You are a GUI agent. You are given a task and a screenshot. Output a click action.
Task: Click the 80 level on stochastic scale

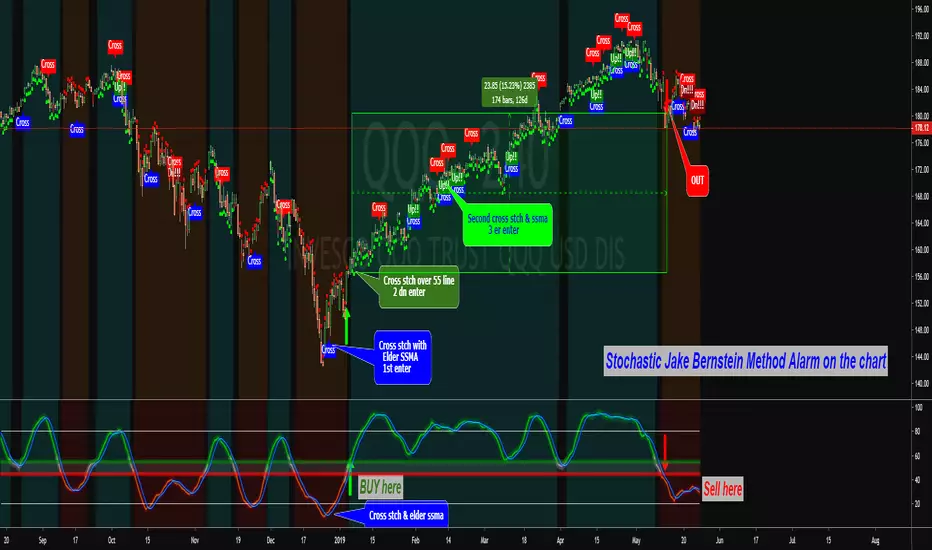917,432
